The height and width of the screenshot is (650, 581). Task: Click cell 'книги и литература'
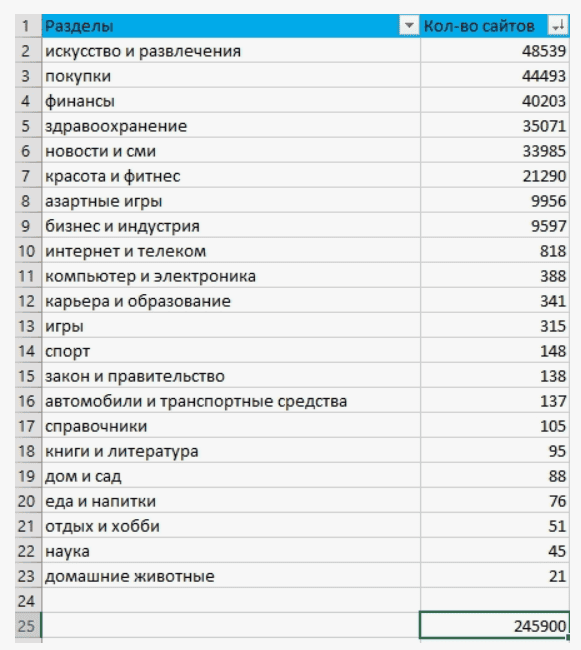pyautogui.click(x=231, y=451)
